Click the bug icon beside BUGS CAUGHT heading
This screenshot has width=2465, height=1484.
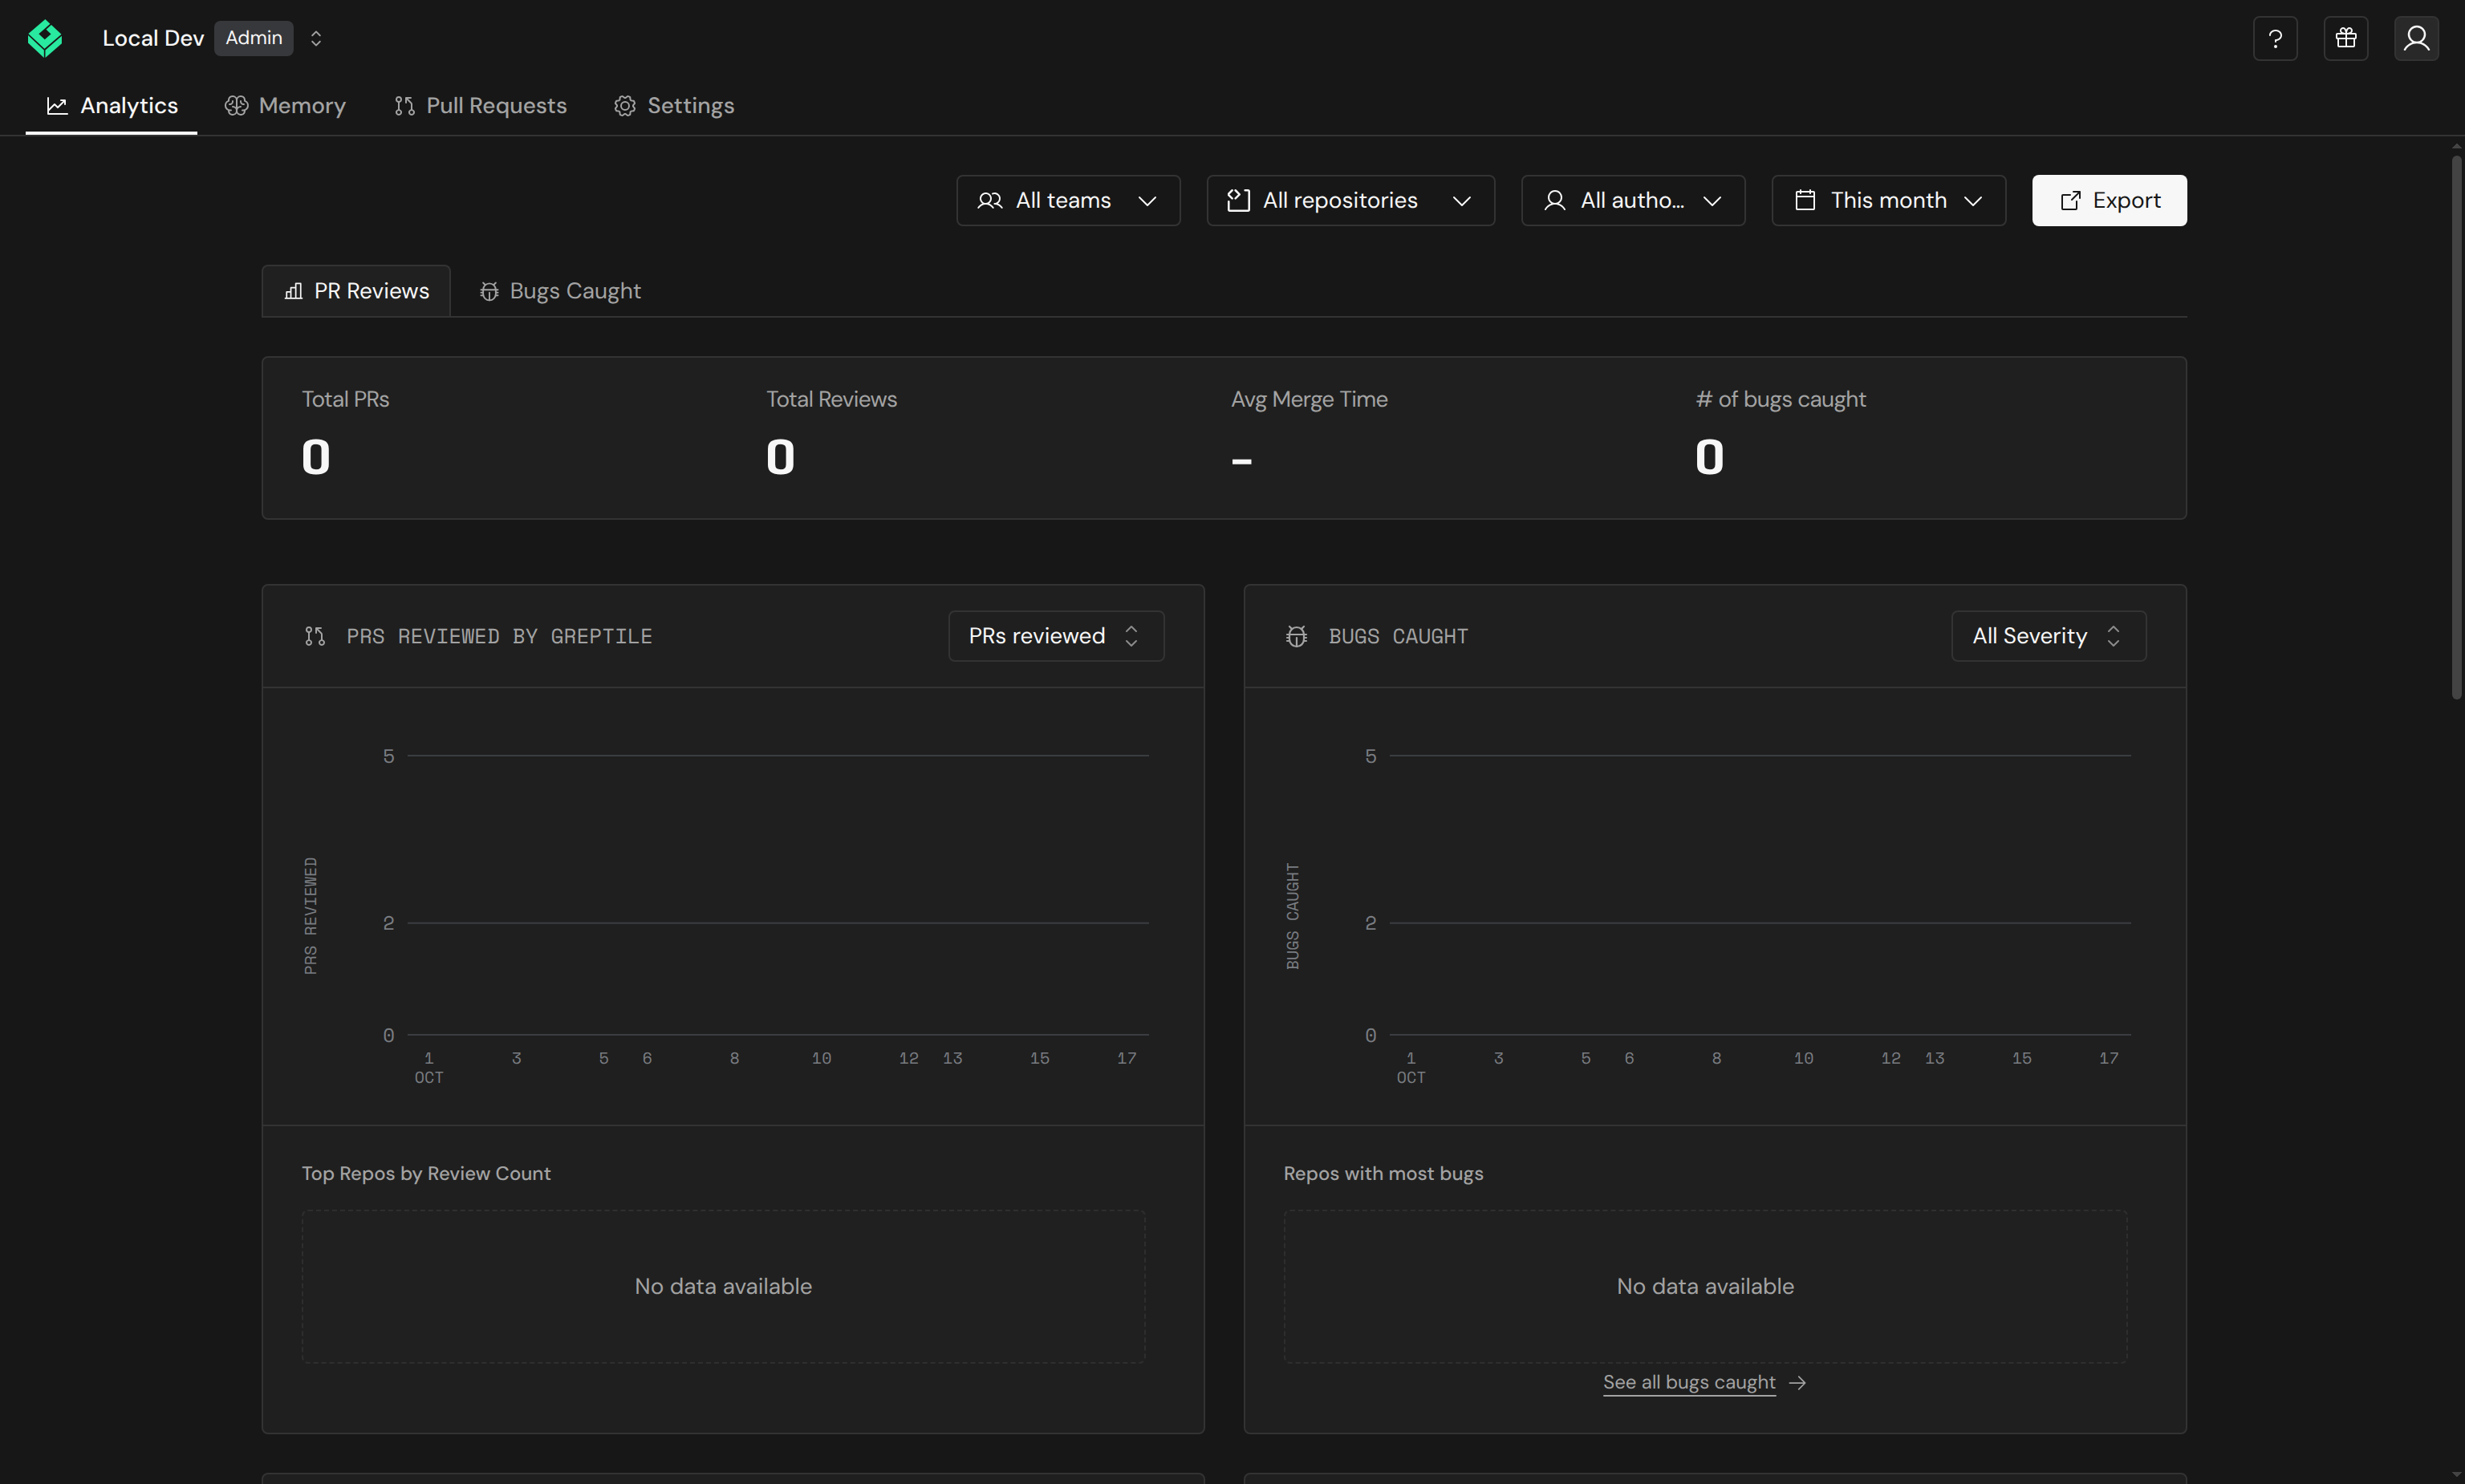pyautogui.click(x=1297, y=636)
